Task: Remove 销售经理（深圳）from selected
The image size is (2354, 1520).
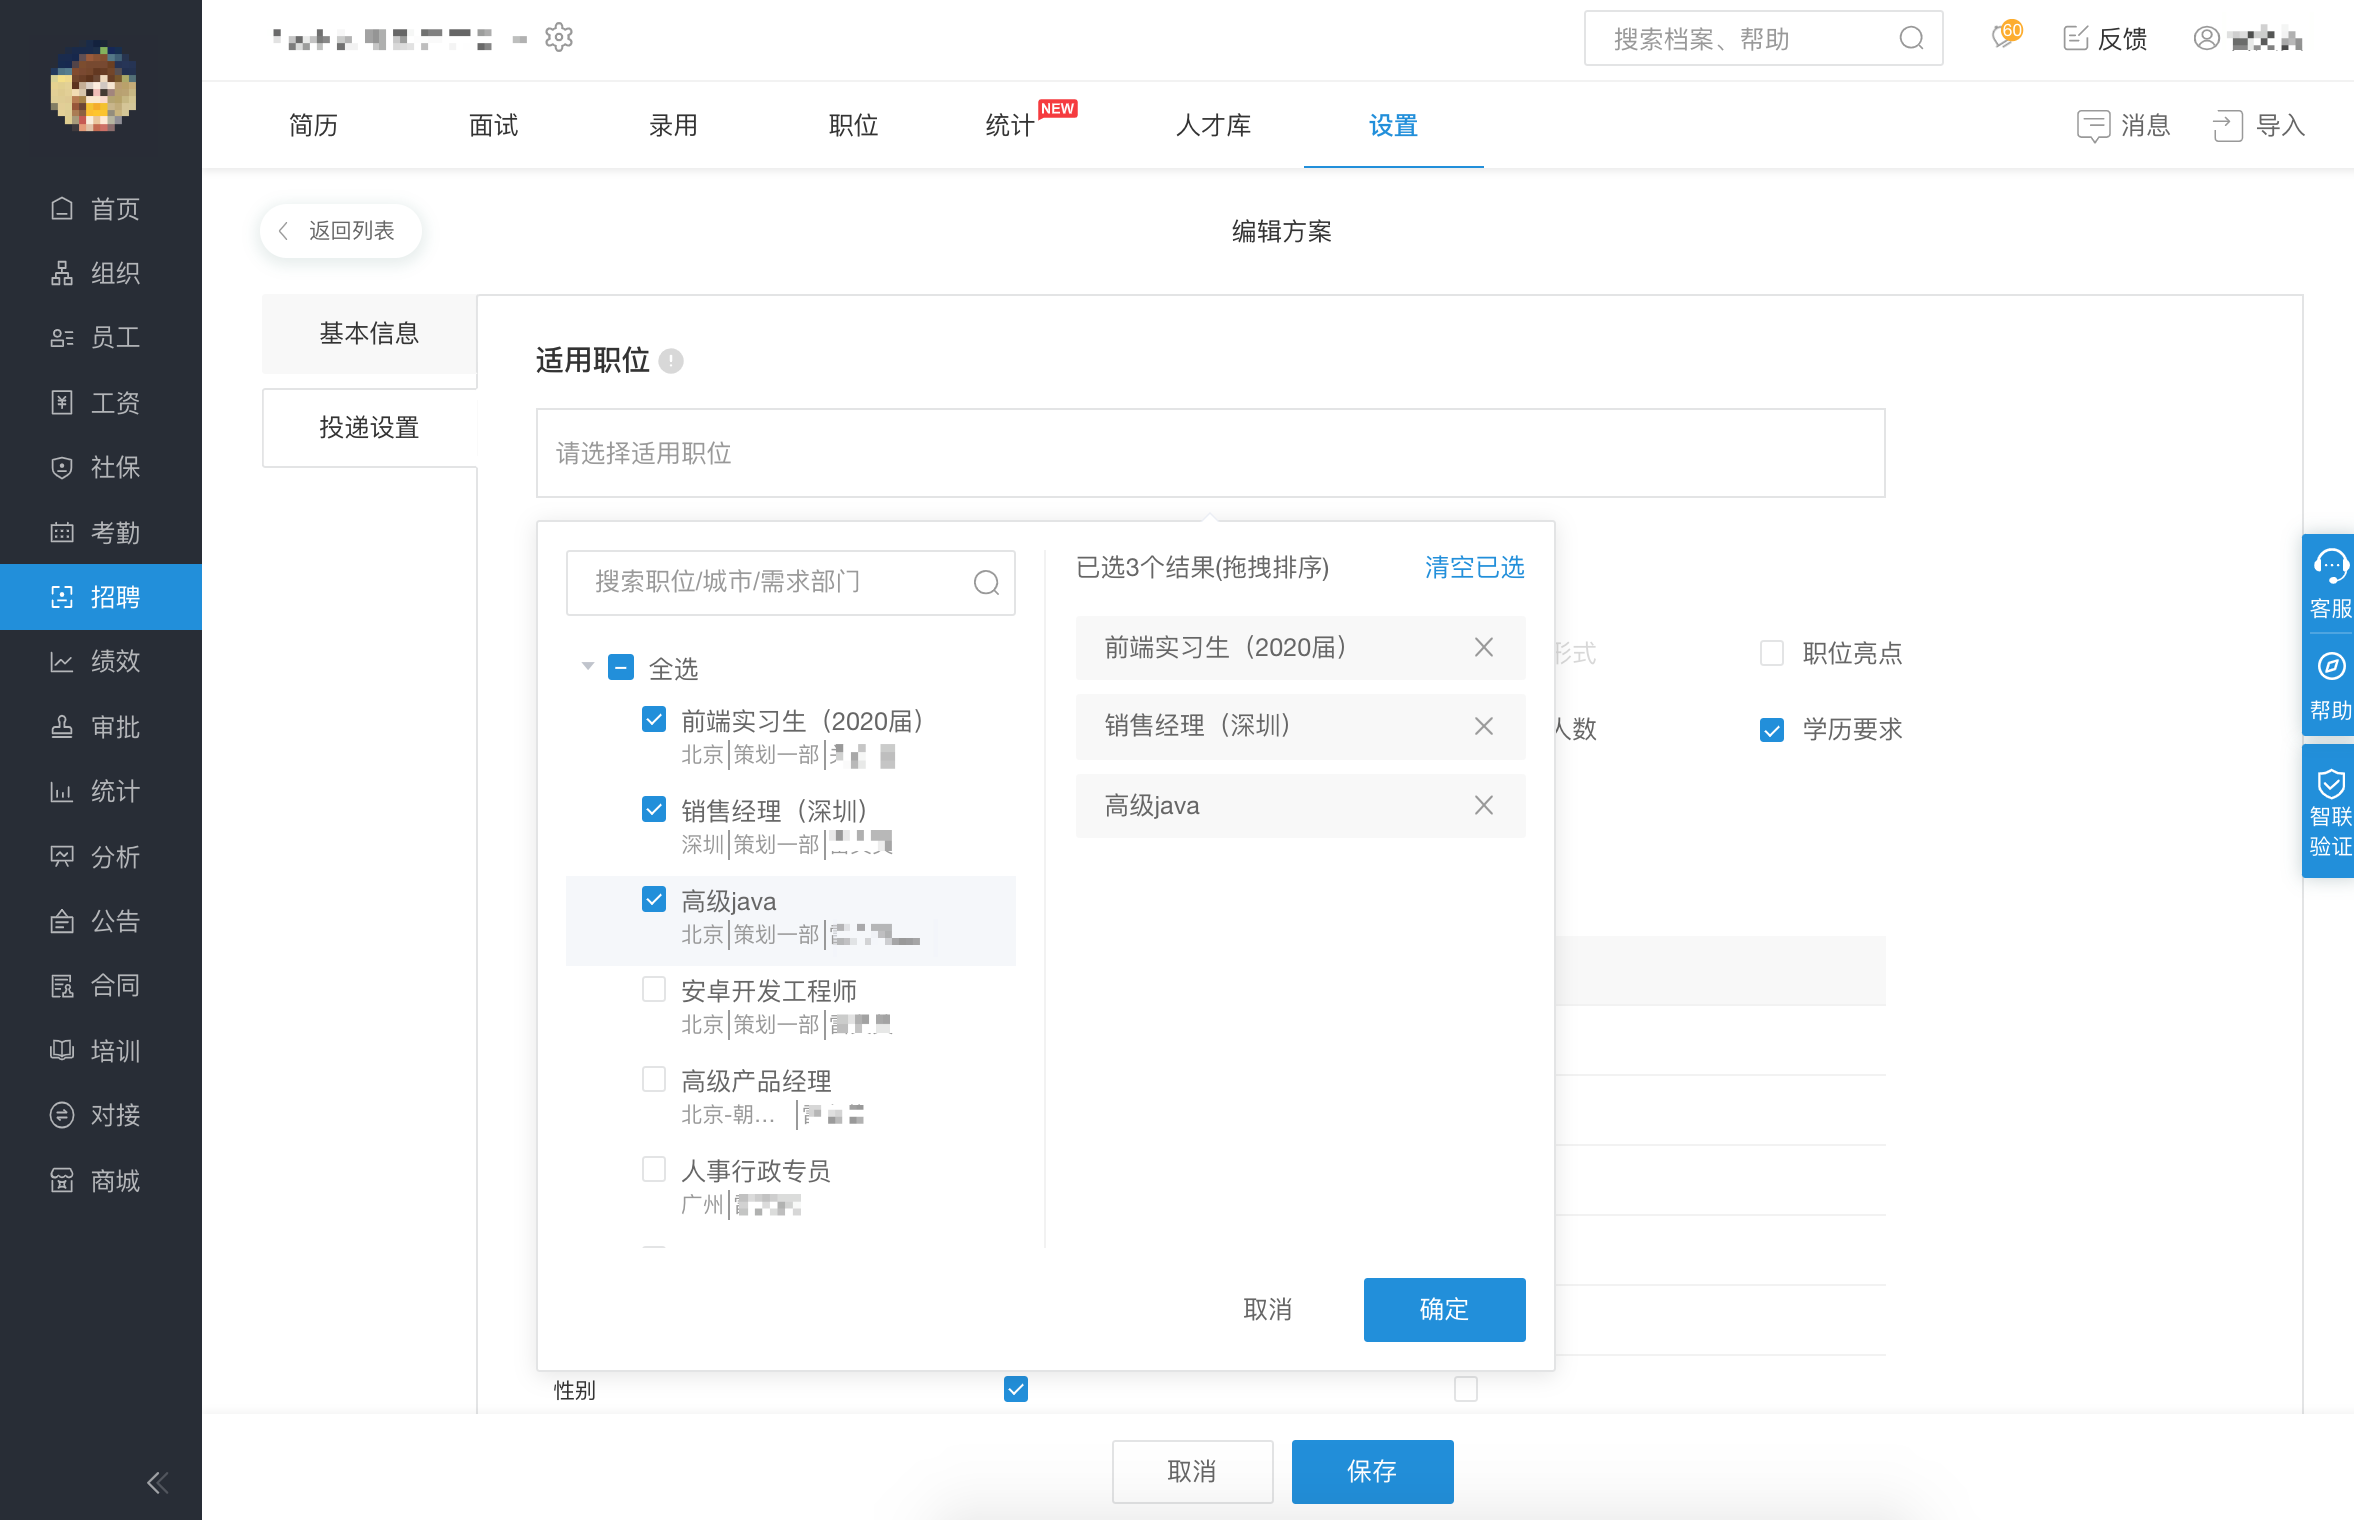Action: click(1484, 726)
